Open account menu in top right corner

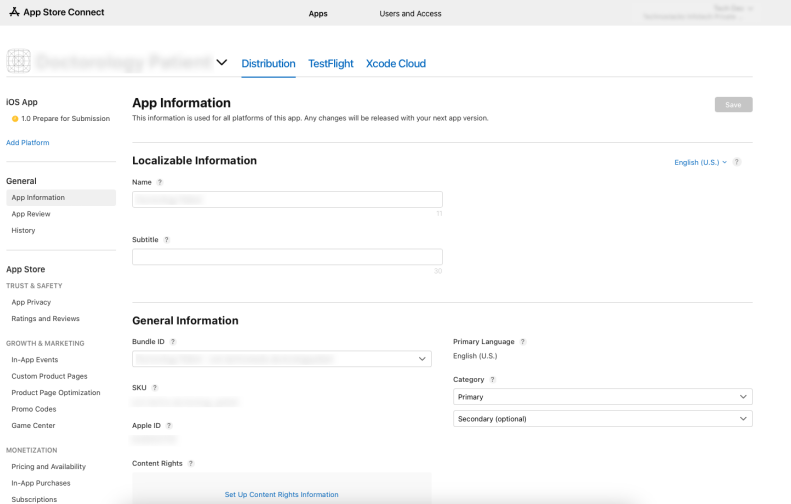698,12
